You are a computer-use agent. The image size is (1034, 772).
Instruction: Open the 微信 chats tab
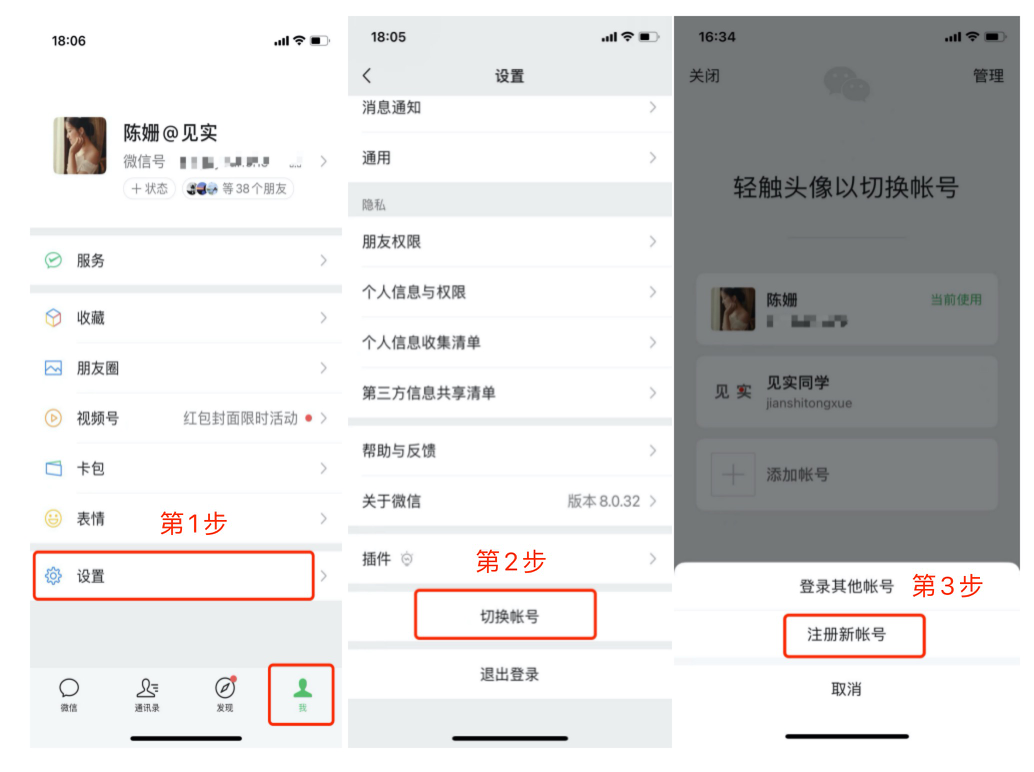click(x=69, y=695)
